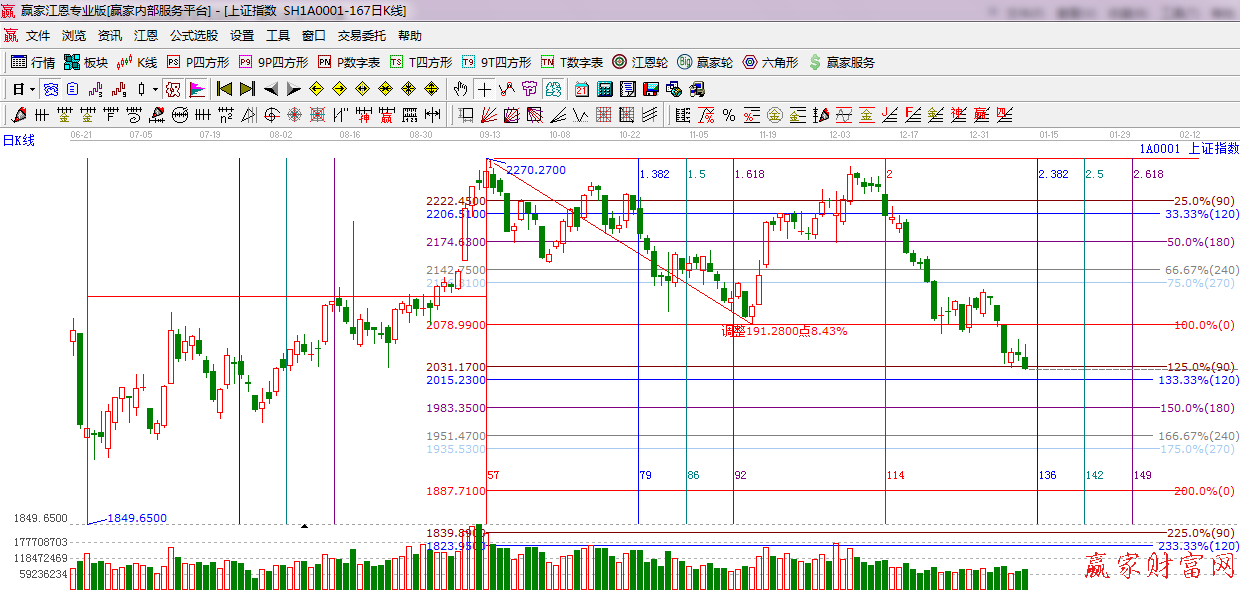Open the P四方形 square chart
Viewport: 1240px width, 590px height.
pos(197,62)
